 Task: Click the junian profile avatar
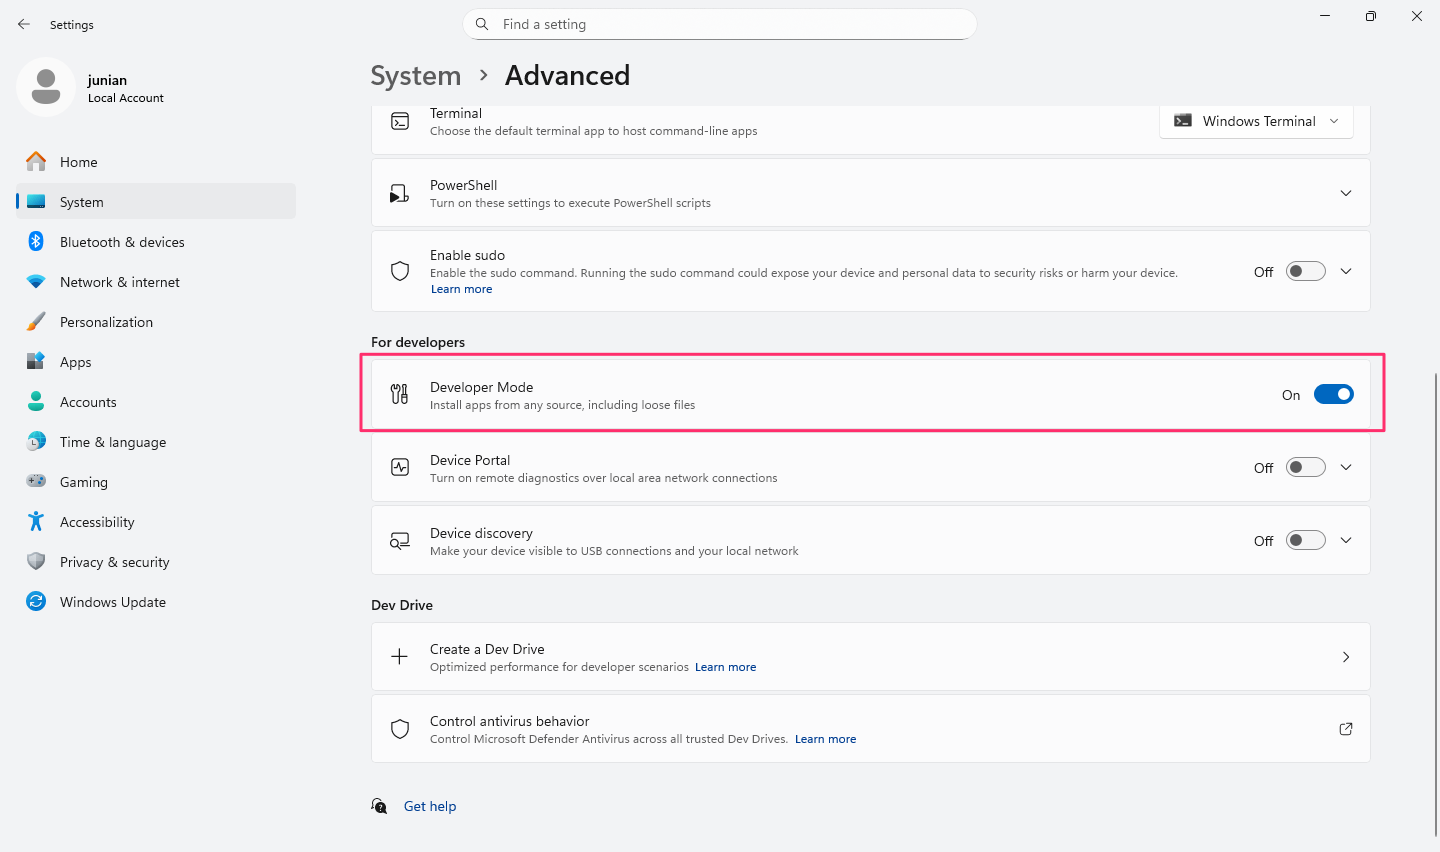click(x=46, y=87)
